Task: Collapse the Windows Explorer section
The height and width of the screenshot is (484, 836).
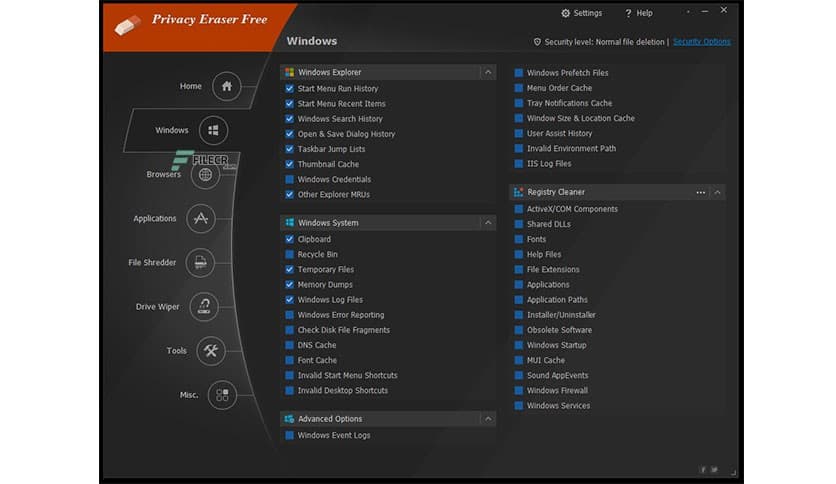Action: pyautogui.click(x=488, y=72)
